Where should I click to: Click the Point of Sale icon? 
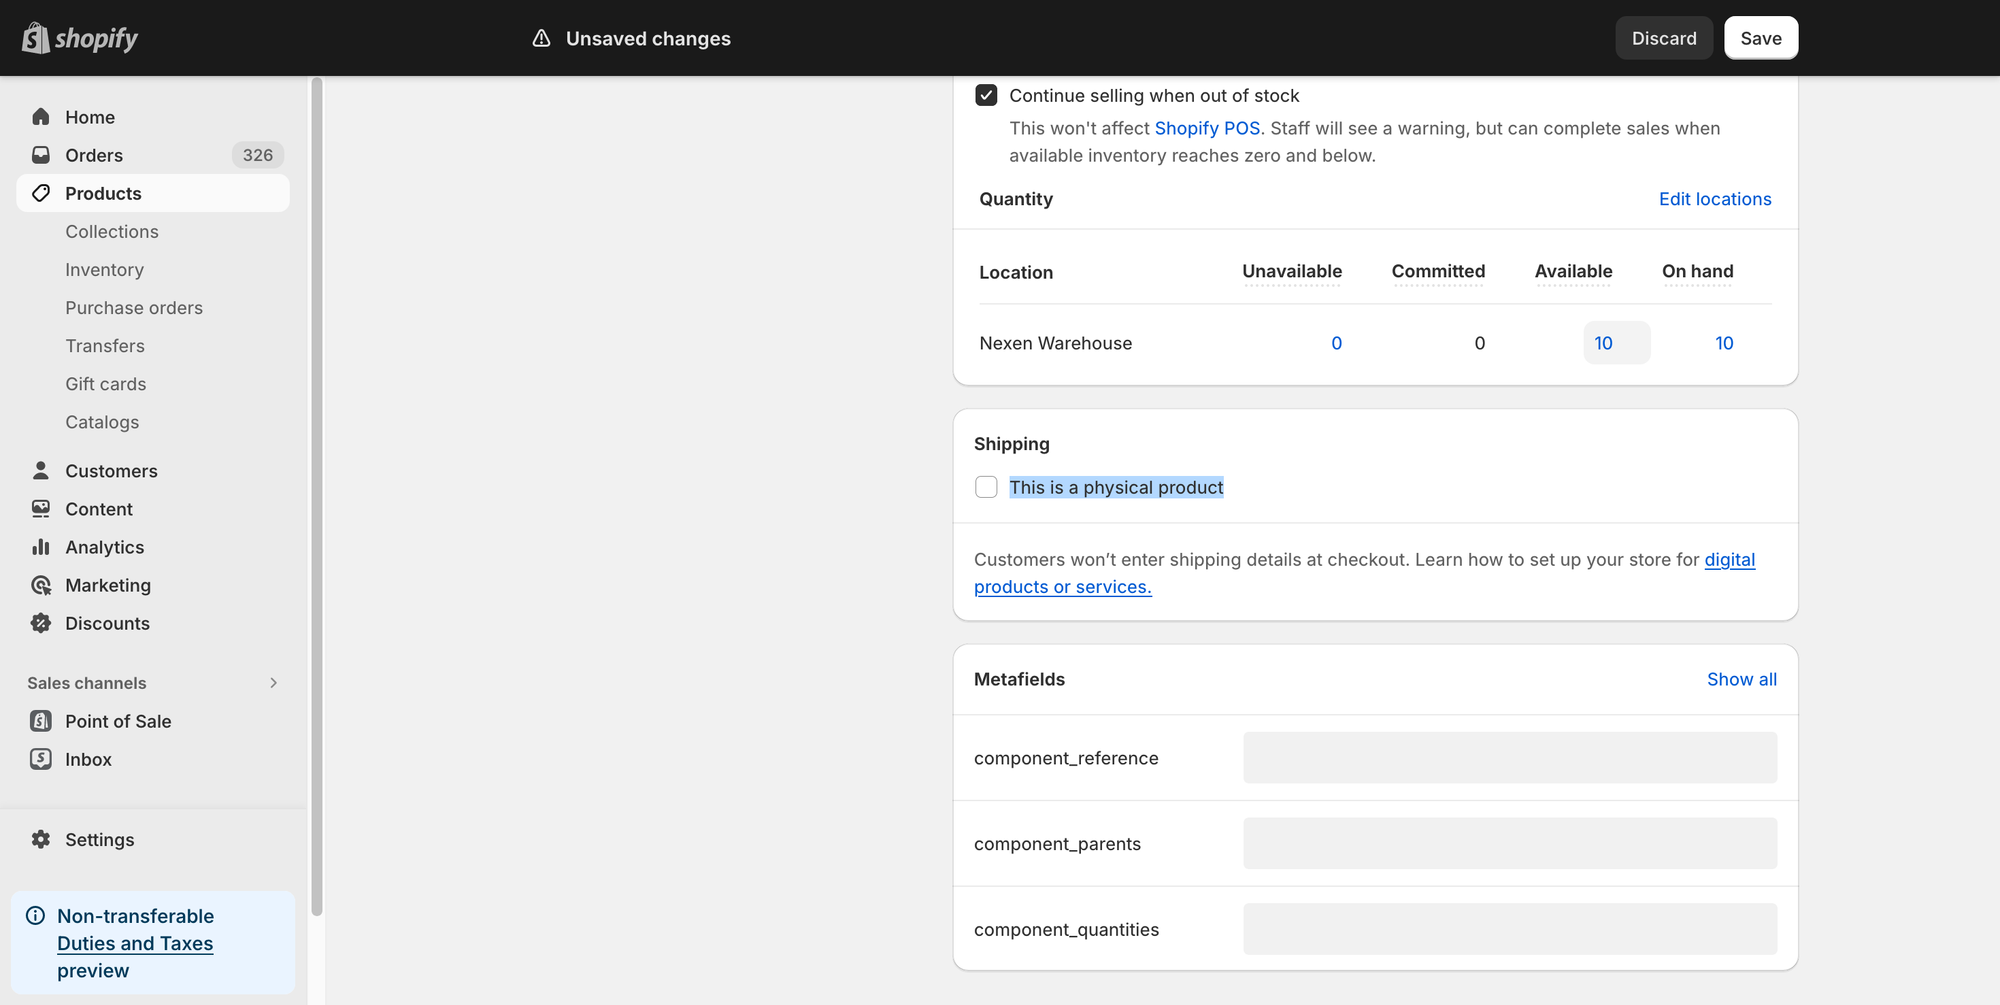click(41, 721)
